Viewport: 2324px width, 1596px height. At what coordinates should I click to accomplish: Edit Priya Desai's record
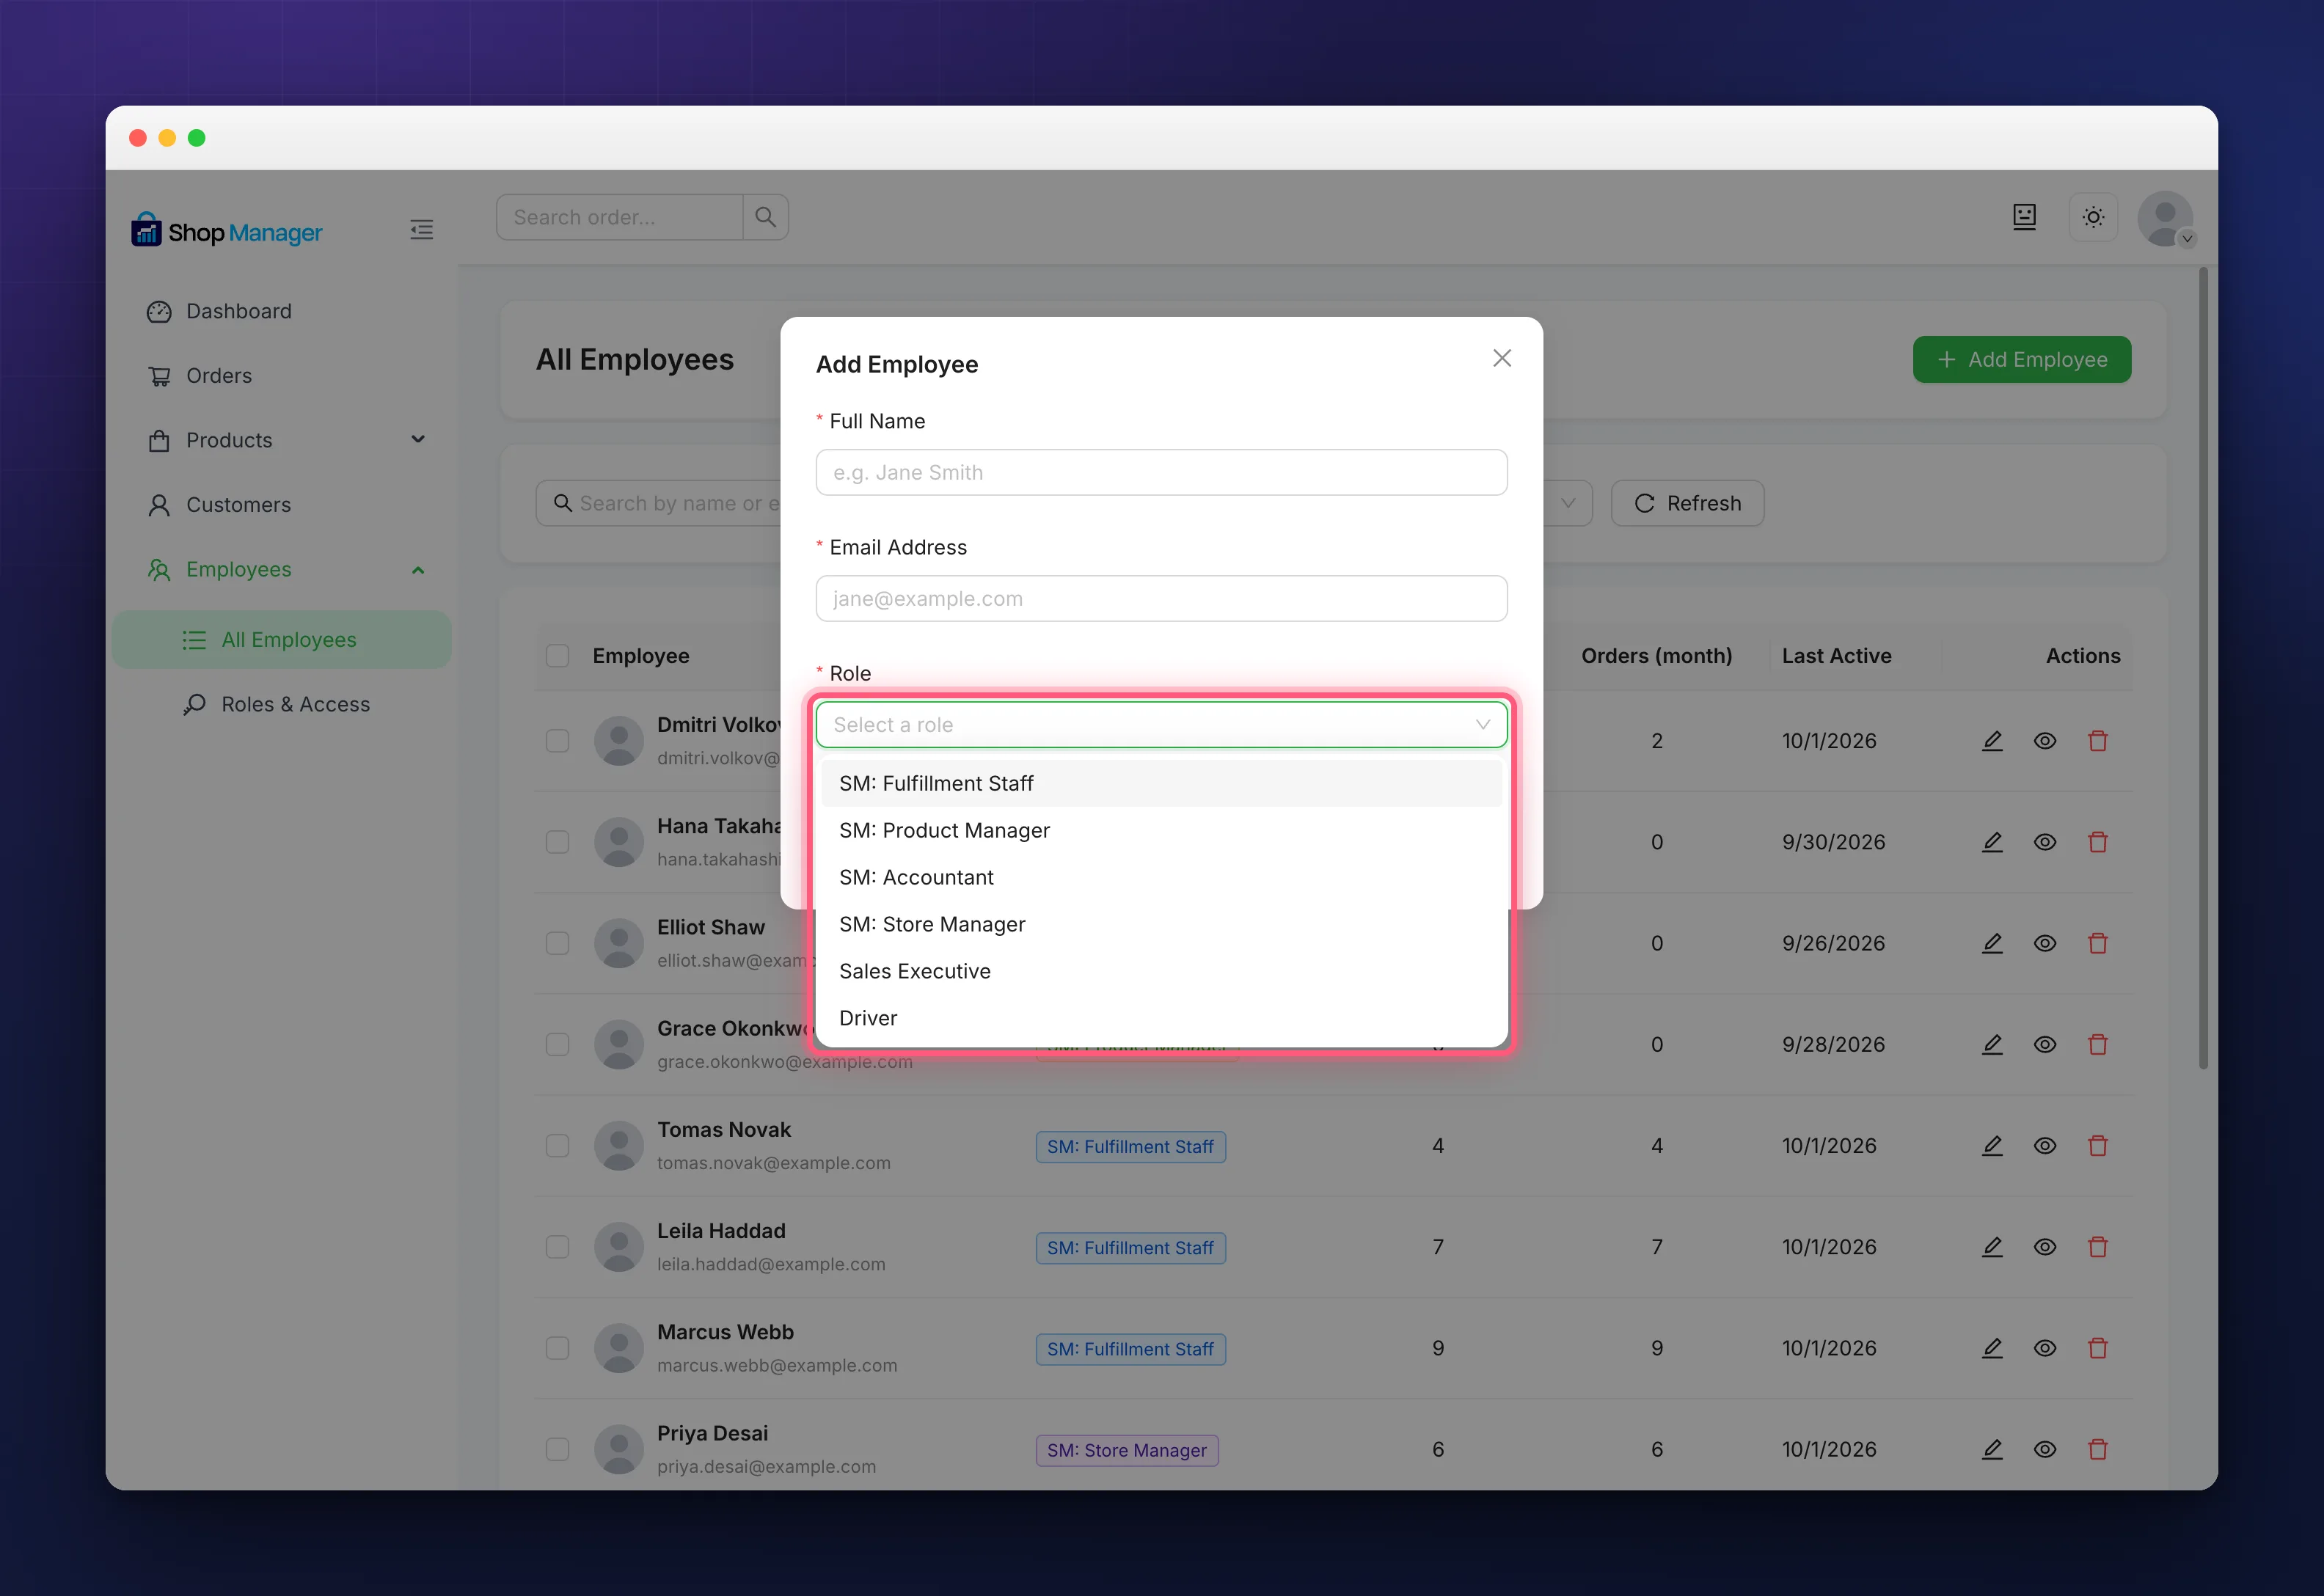(x=1992, y=1449)
